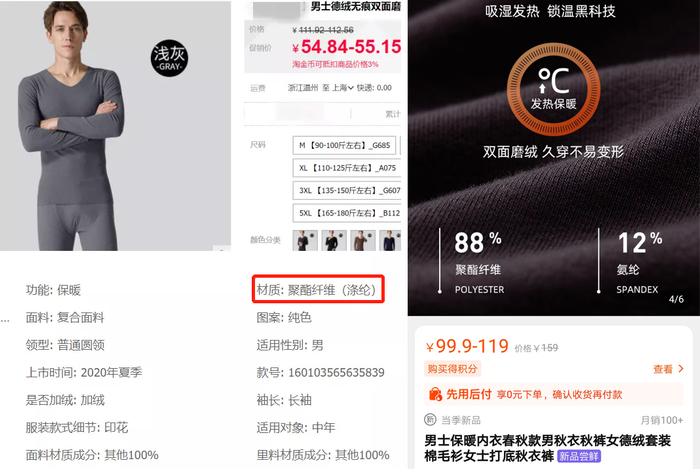Tap the 新 seasonal new product icon

429,419
